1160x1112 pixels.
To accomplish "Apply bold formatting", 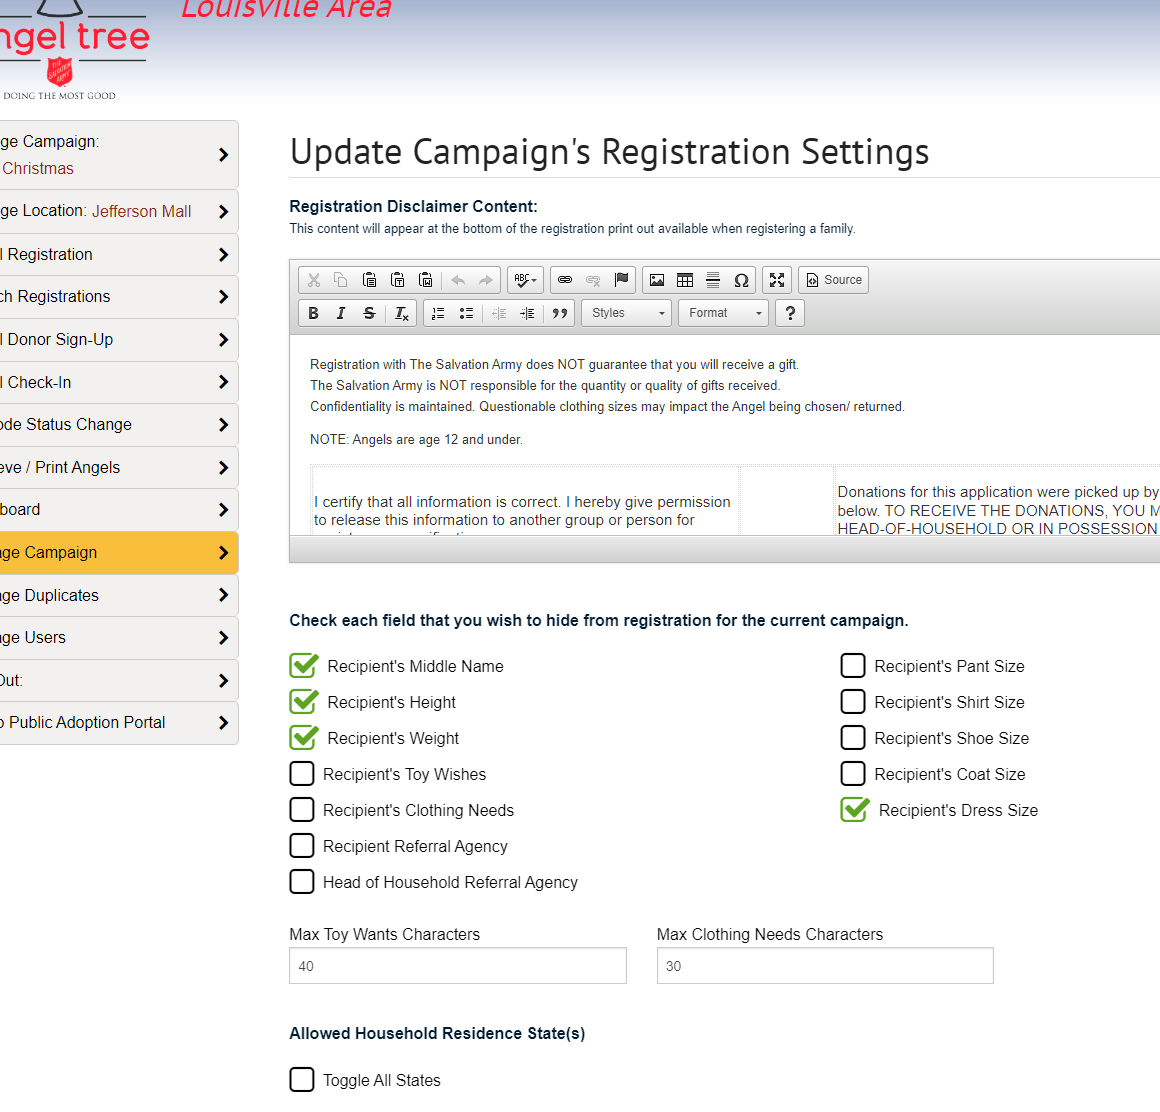I will point(313,313).
